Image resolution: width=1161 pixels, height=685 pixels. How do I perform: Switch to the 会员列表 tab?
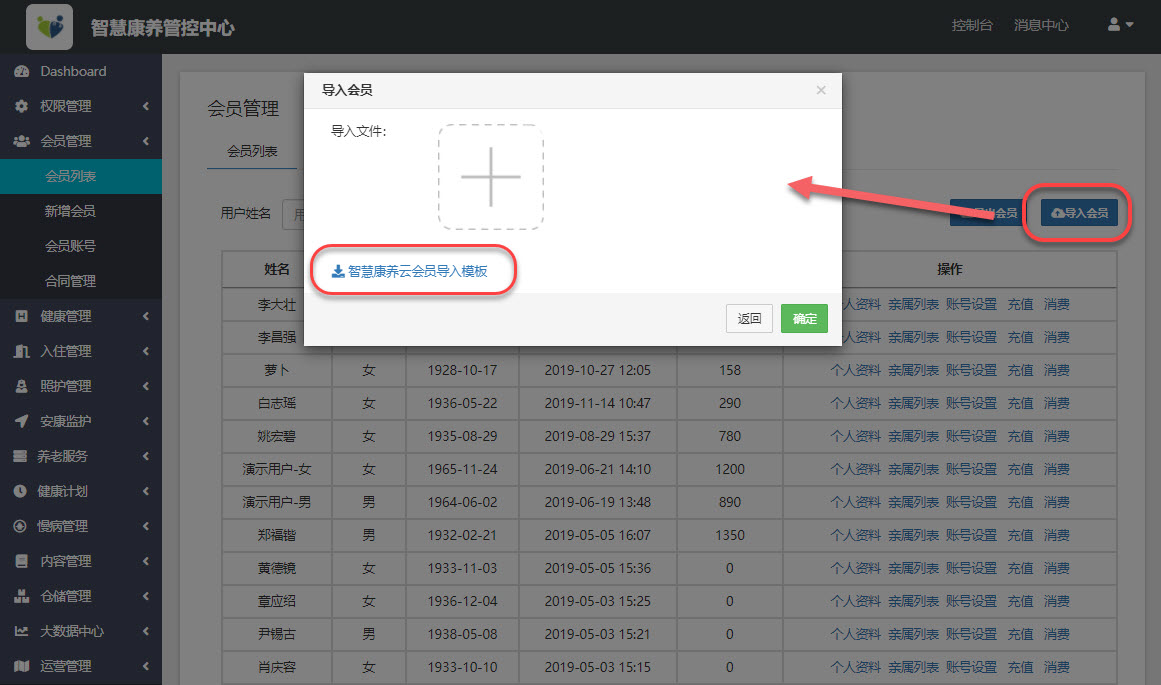click(x=252, y=152)
